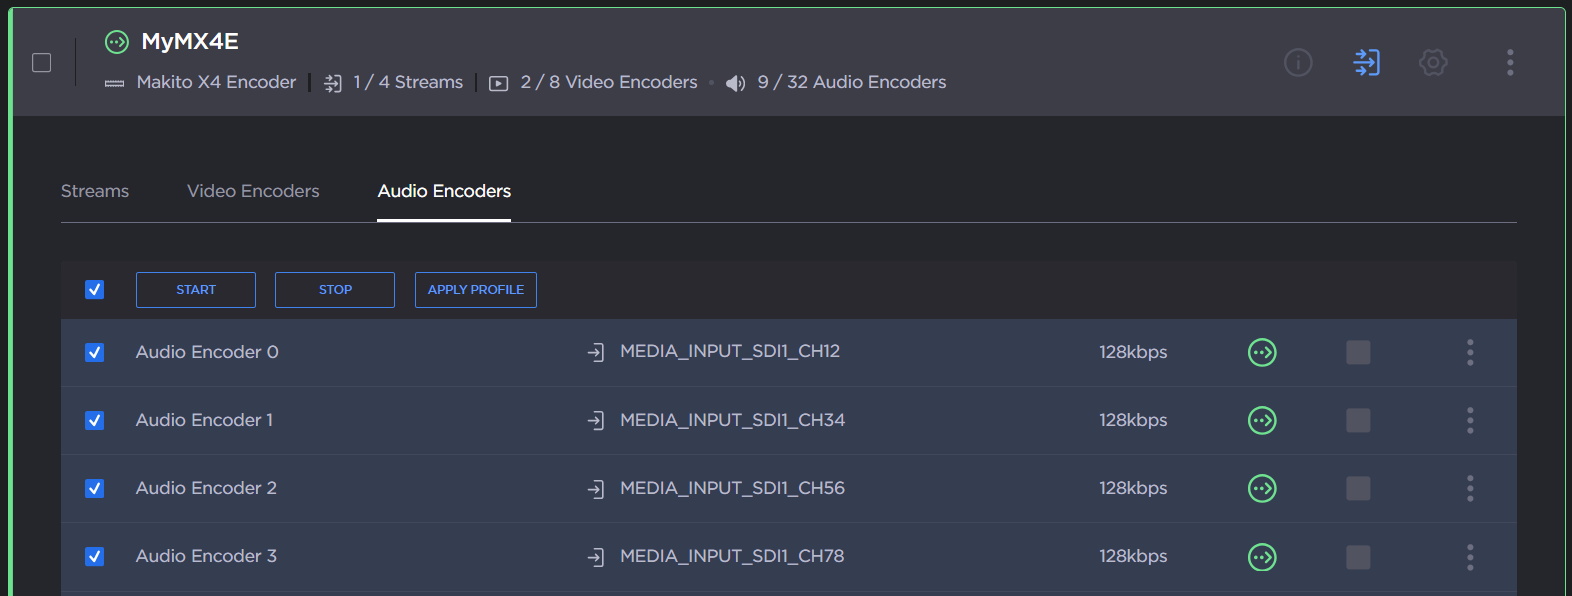The image size is (1572, 596).
Task: Click the blue streams icon in header
Action: click(1366, 63)
